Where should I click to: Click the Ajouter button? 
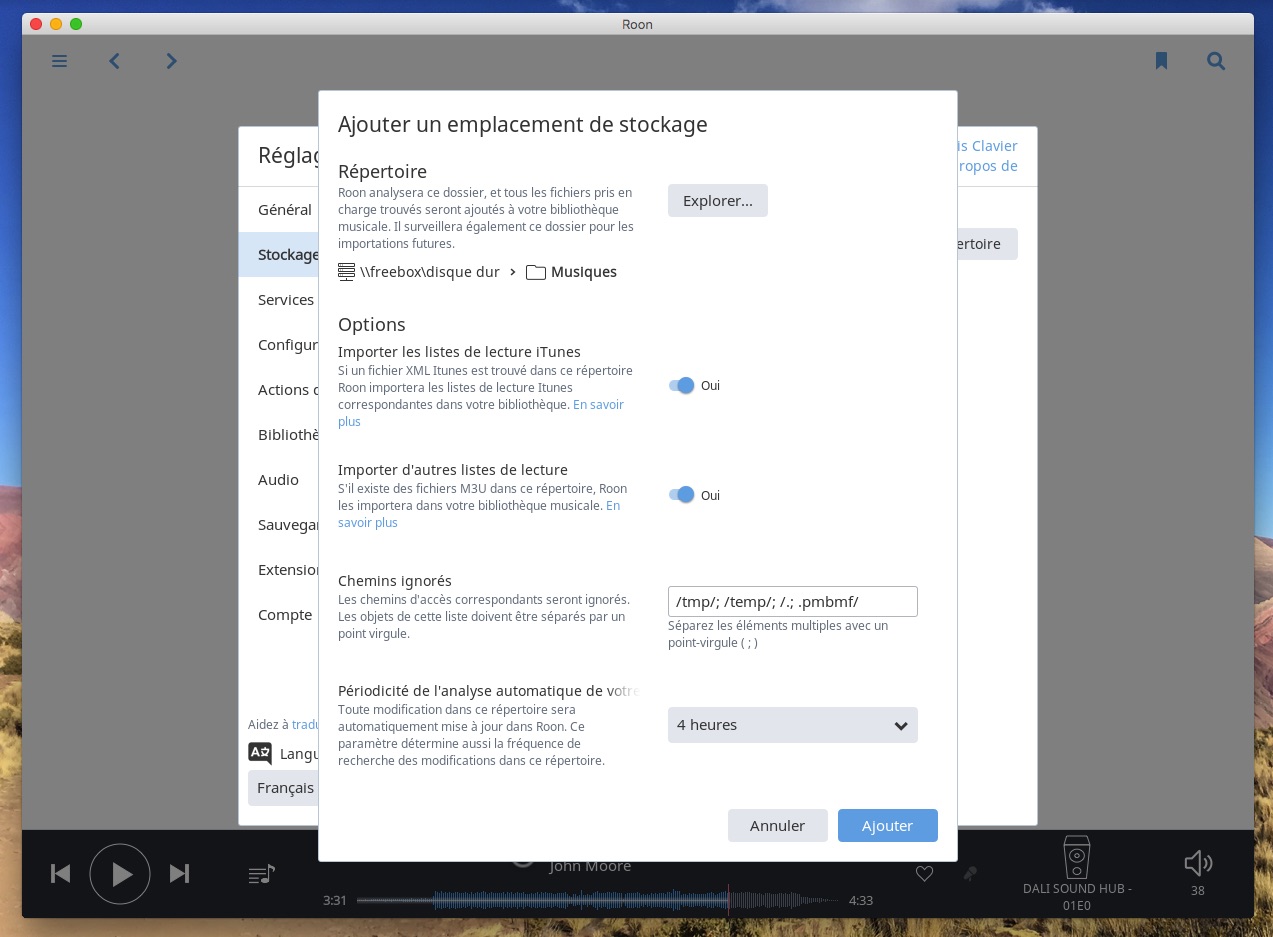tap(888, 826)
